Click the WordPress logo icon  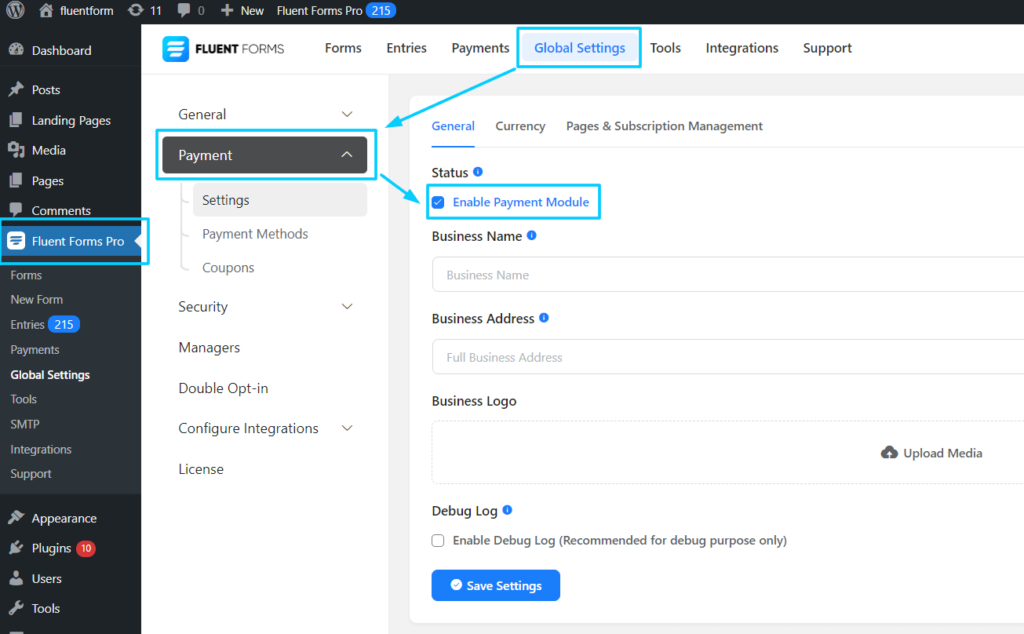tap(15, 10)
